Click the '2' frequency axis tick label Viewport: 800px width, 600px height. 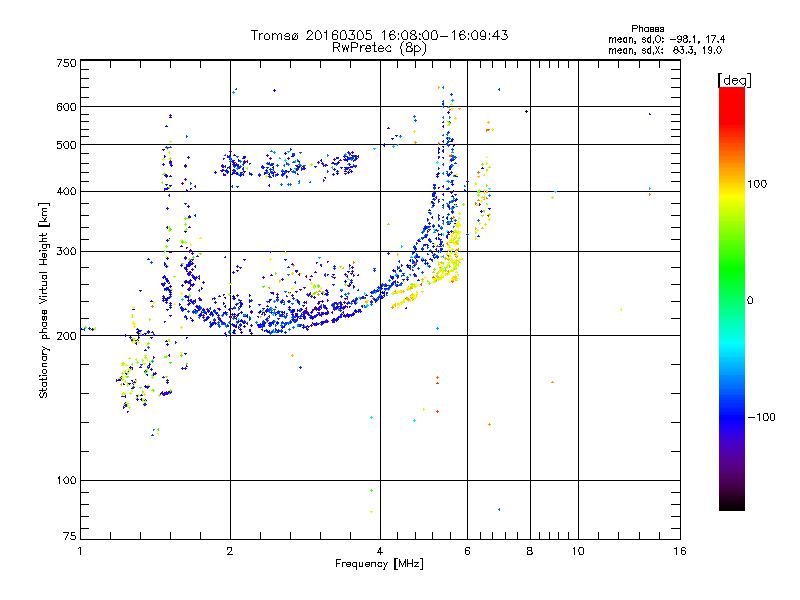(230, 551)
